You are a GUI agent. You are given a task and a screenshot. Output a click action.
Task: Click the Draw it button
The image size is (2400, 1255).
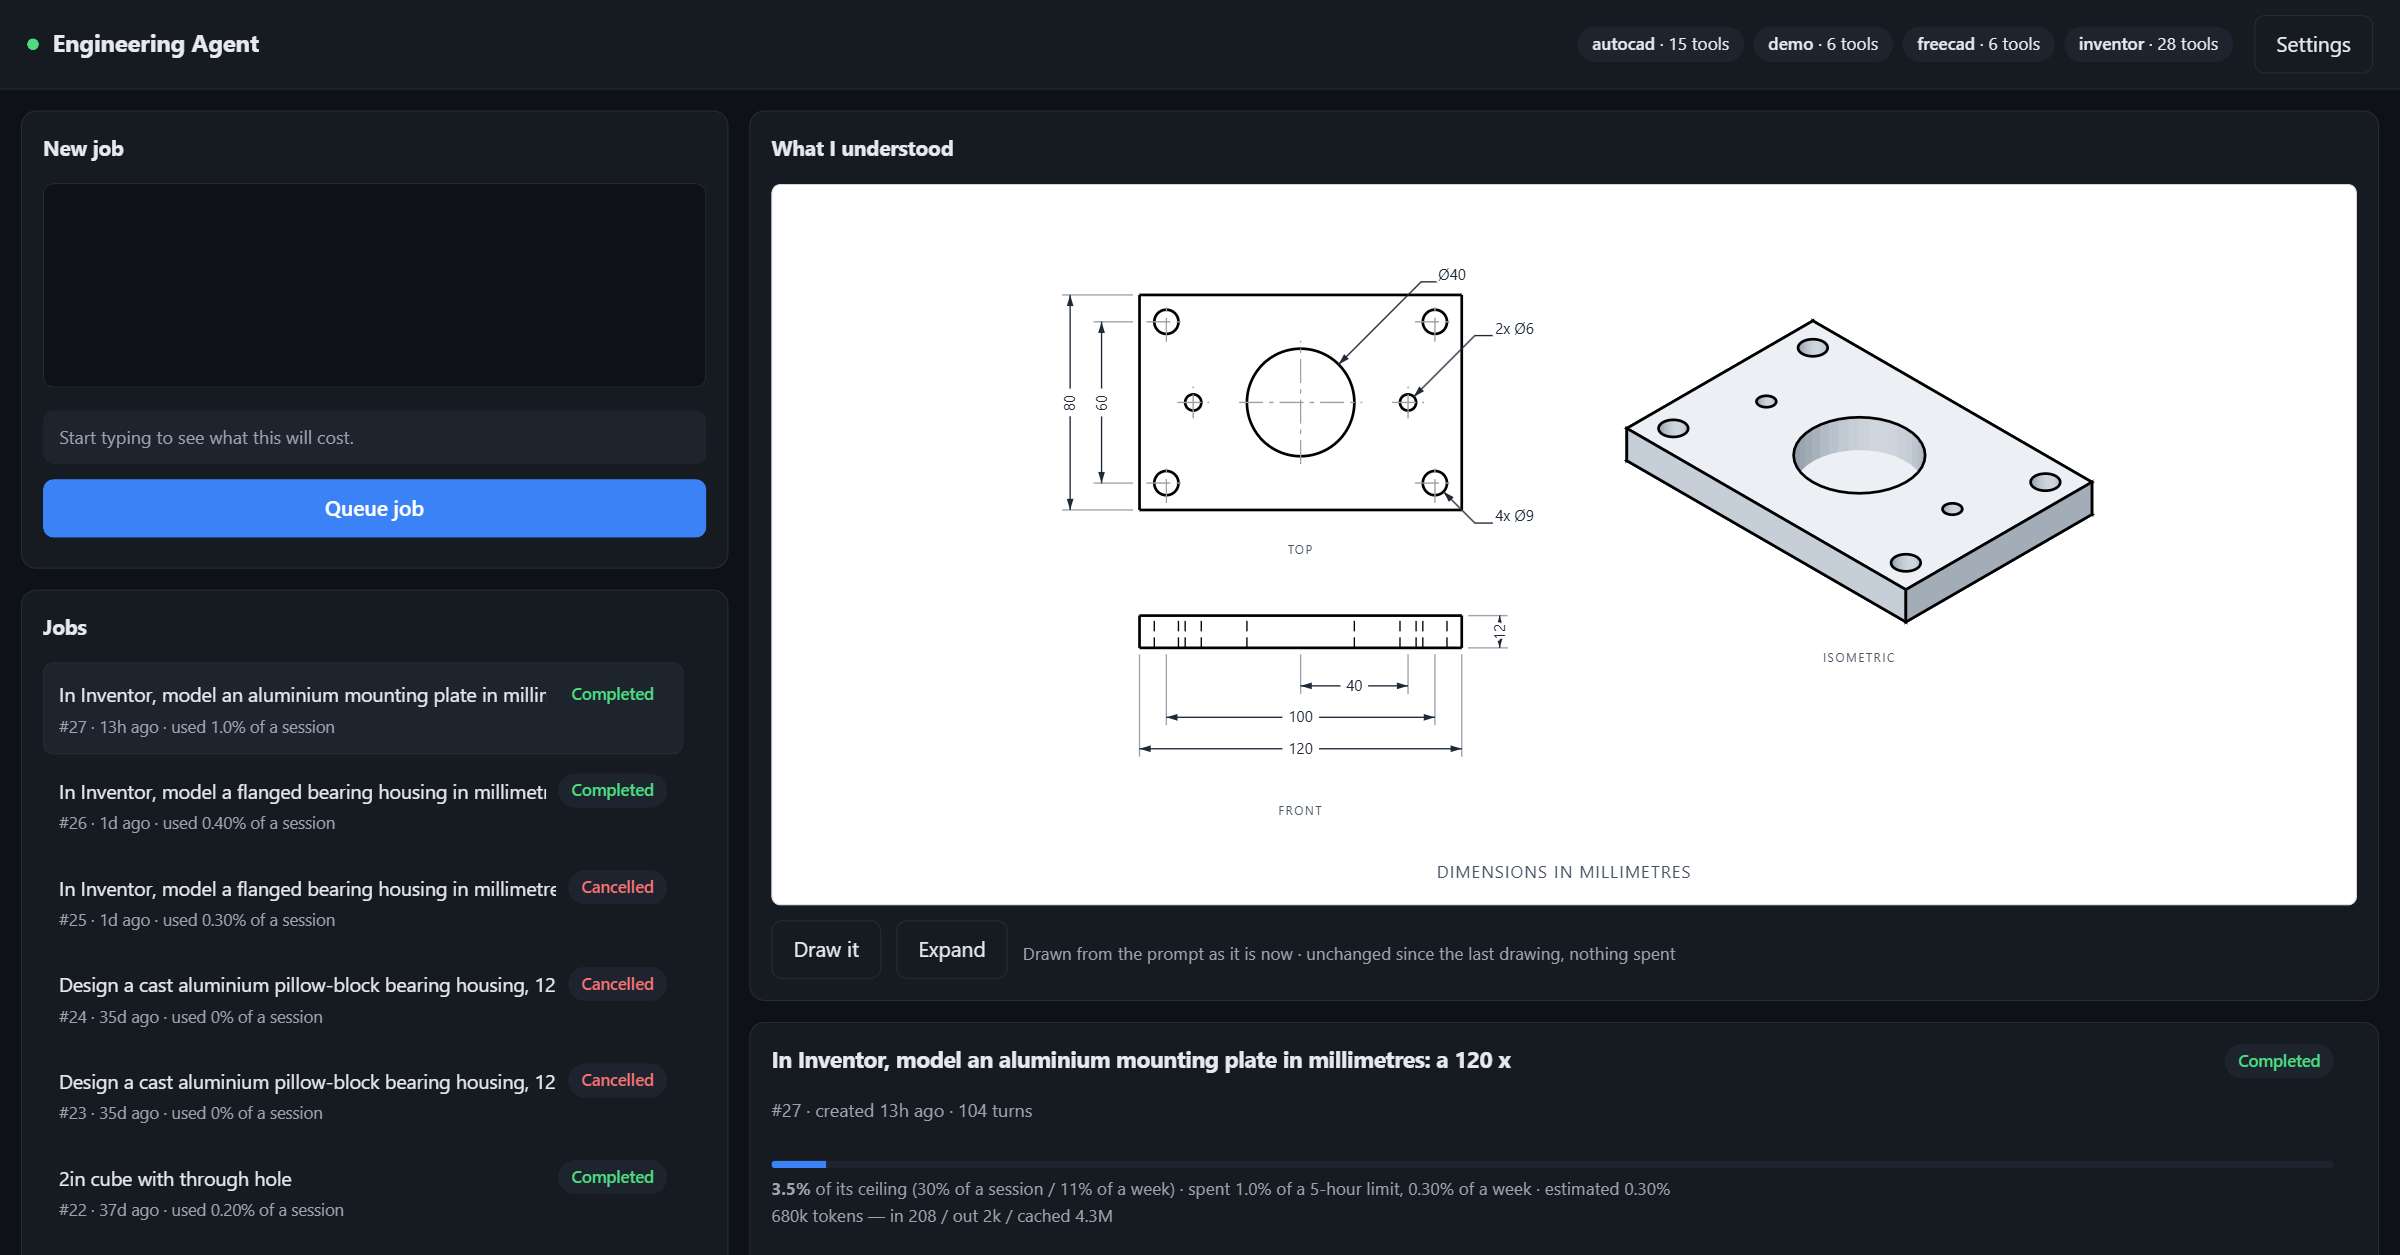[826, 950]
